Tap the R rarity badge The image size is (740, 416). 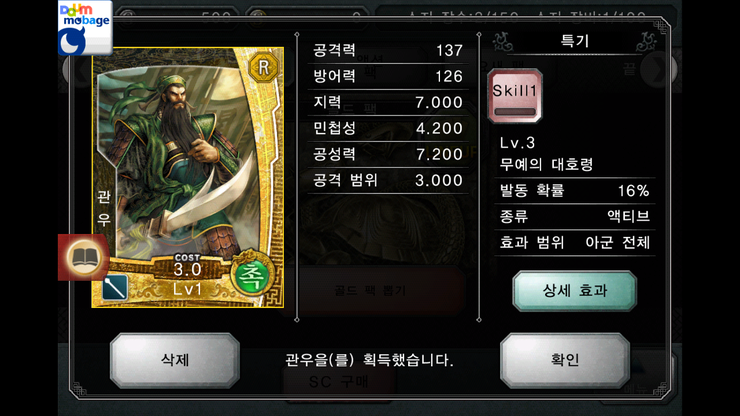(263, 68)
